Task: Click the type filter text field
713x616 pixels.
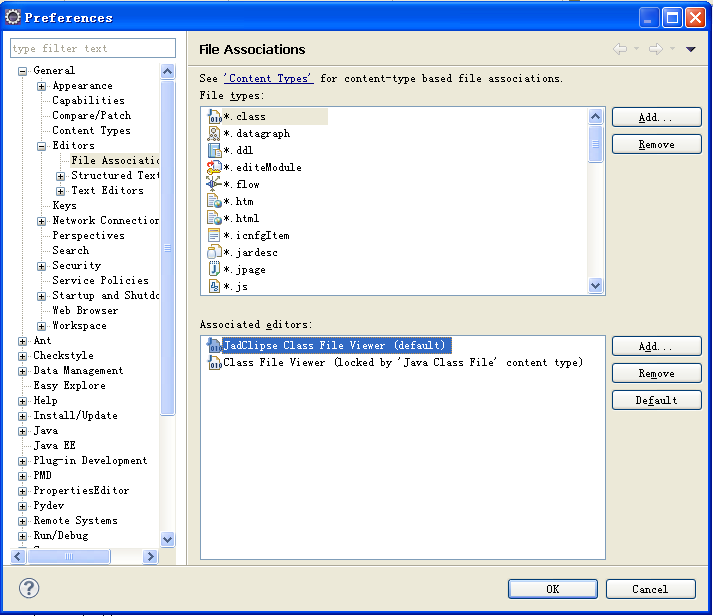Action: tap(93, 48)
